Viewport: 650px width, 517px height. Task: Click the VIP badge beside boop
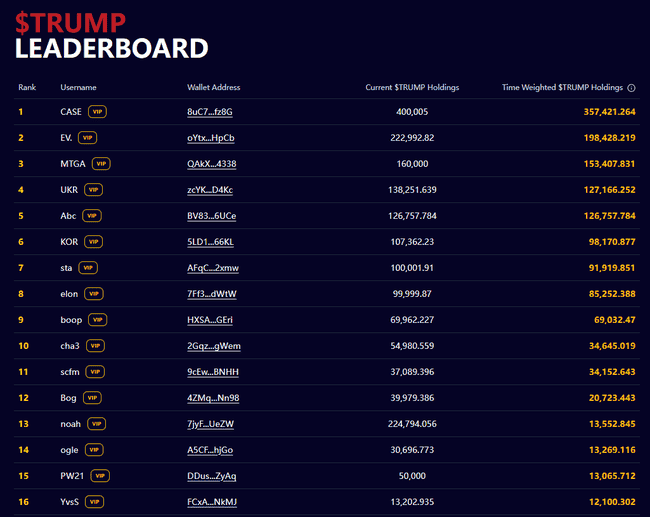click(x=98, y=319)
